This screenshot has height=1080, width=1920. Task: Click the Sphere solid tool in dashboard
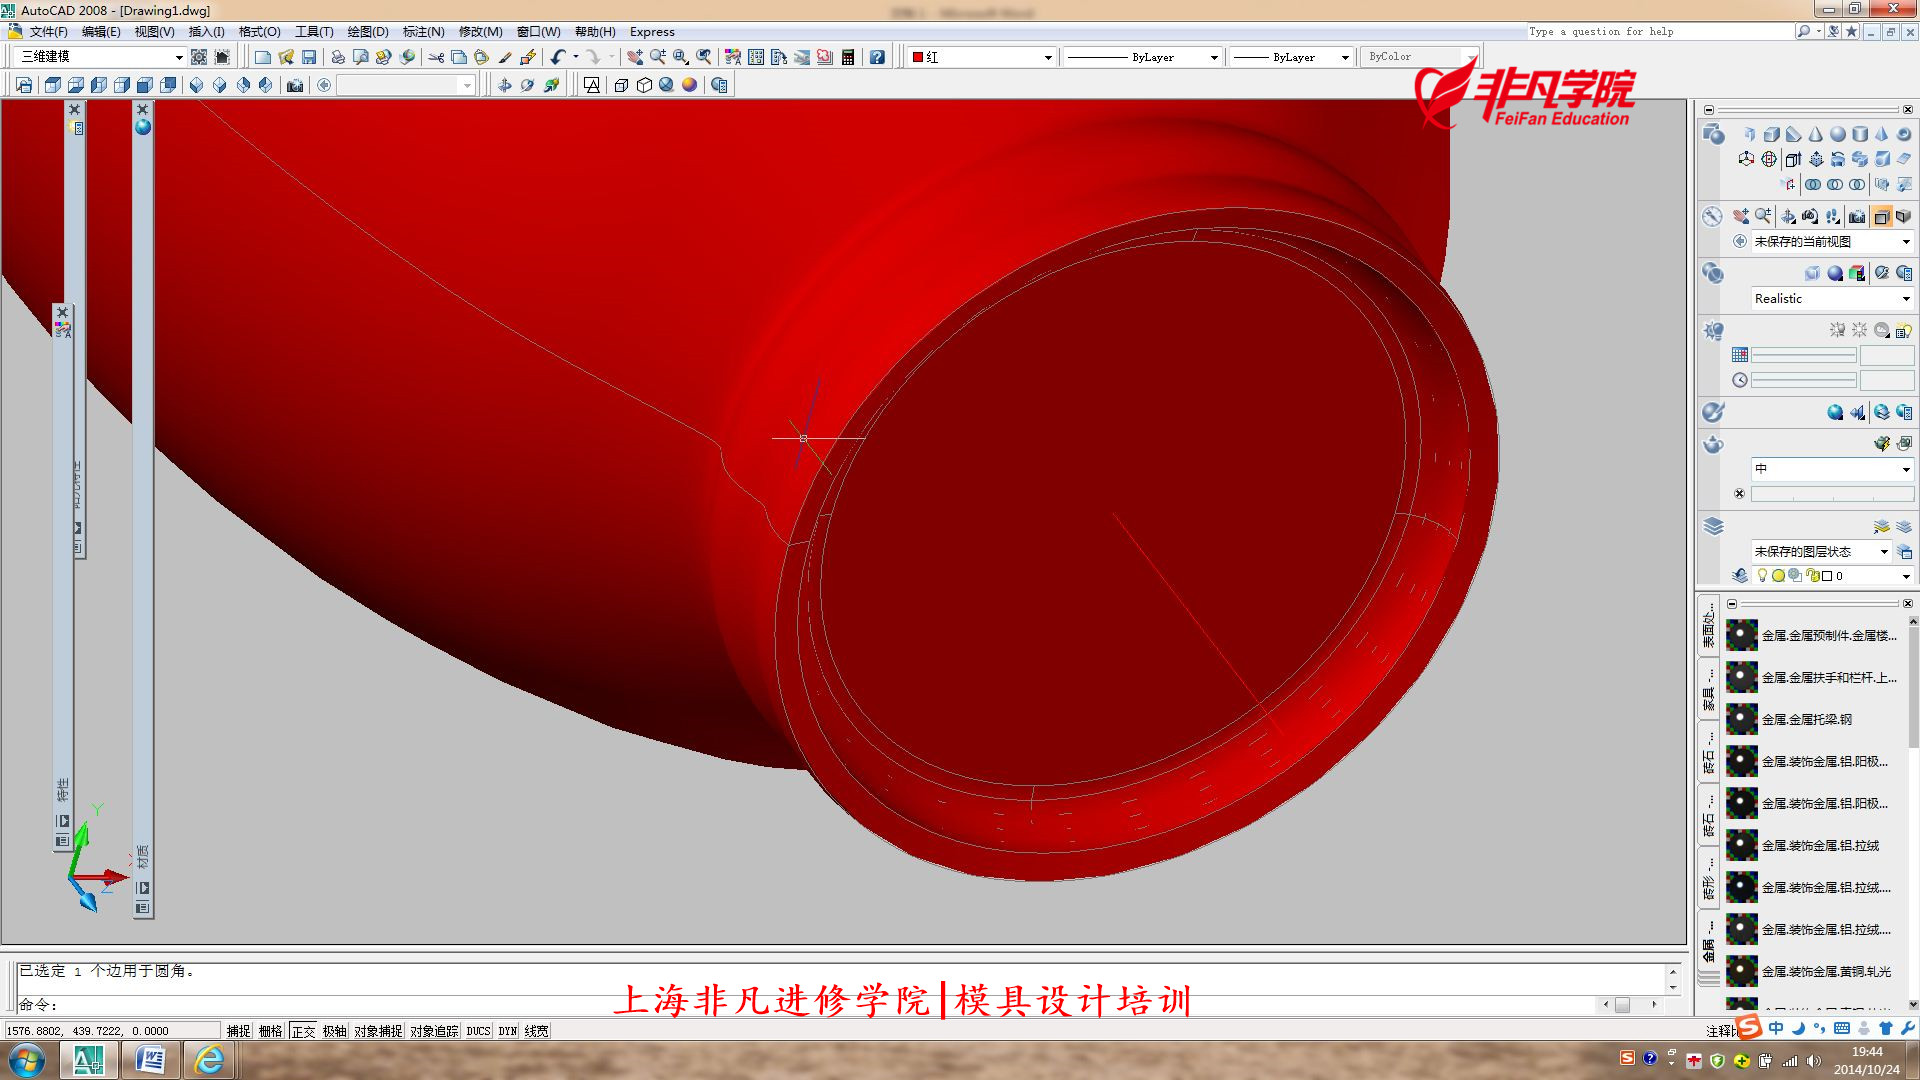pyautogui.click(x=1838, y=134)
